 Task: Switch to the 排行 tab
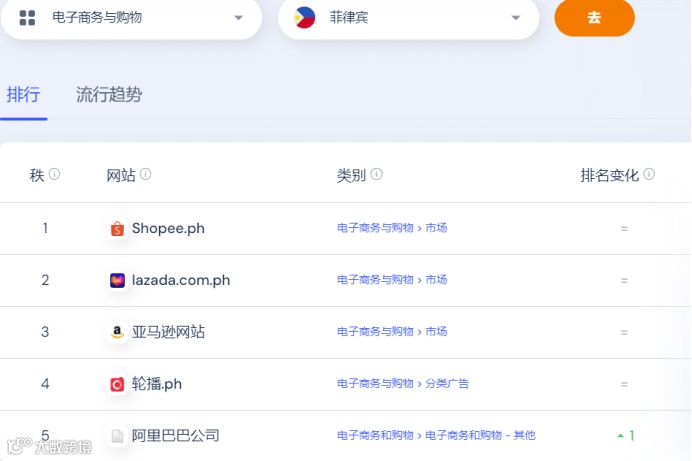pos(23,94)
